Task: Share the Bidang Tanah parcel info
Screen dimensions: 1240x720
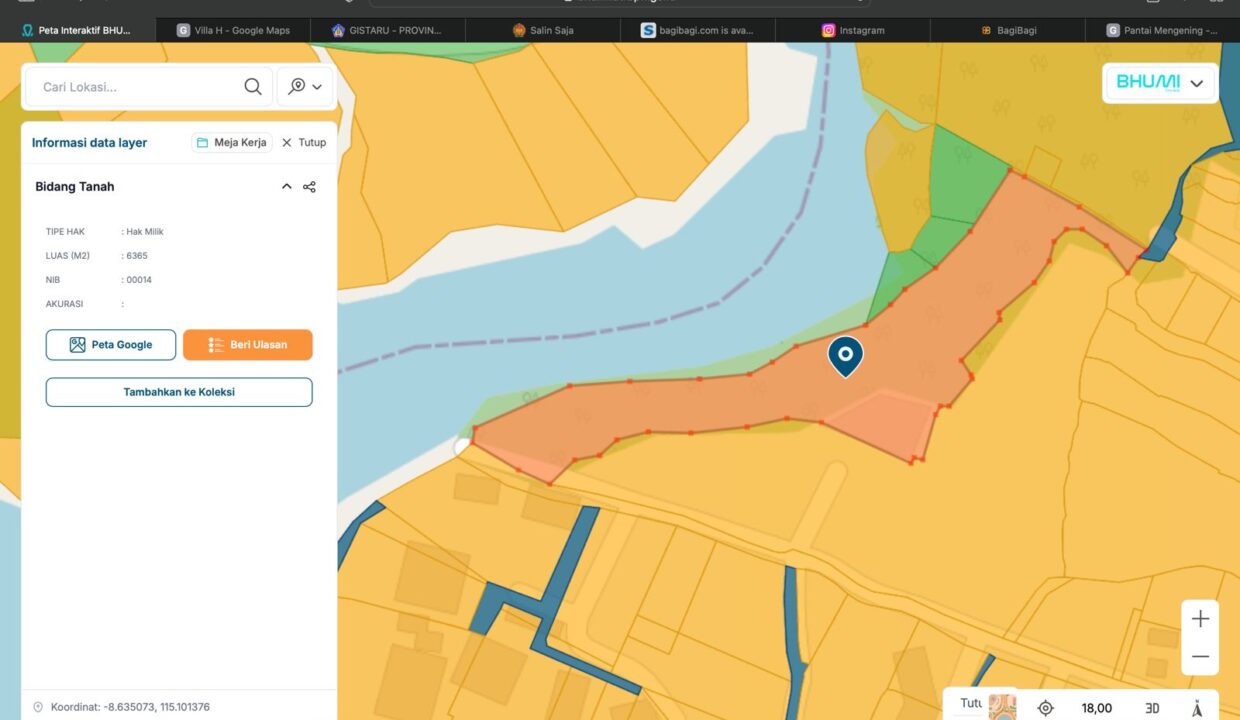Action: coord(310,187)
